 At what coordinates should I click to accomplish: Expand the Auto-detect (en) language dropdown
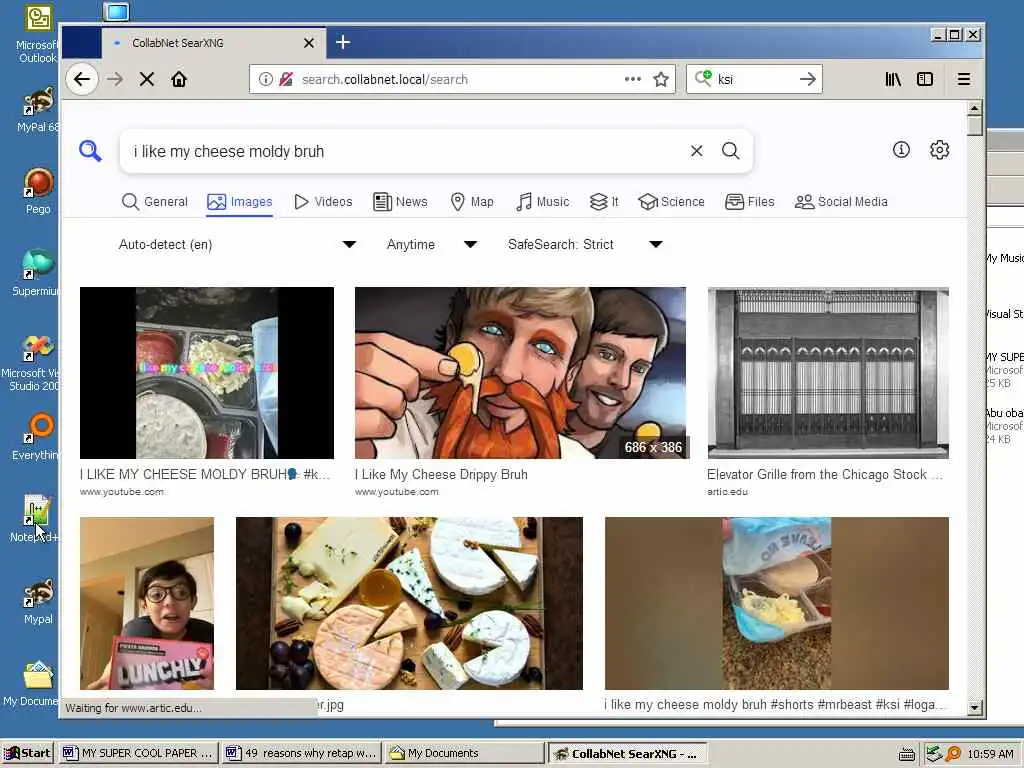(237, 244)
